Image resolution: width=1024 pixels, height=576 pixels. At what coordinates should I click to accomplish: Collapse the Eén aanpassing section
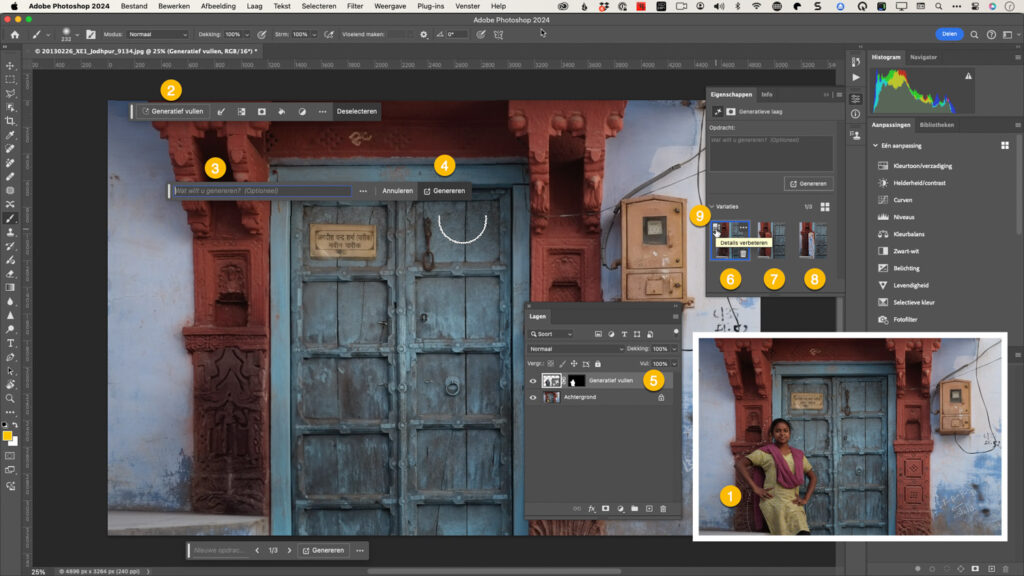[x=875, y=146]
